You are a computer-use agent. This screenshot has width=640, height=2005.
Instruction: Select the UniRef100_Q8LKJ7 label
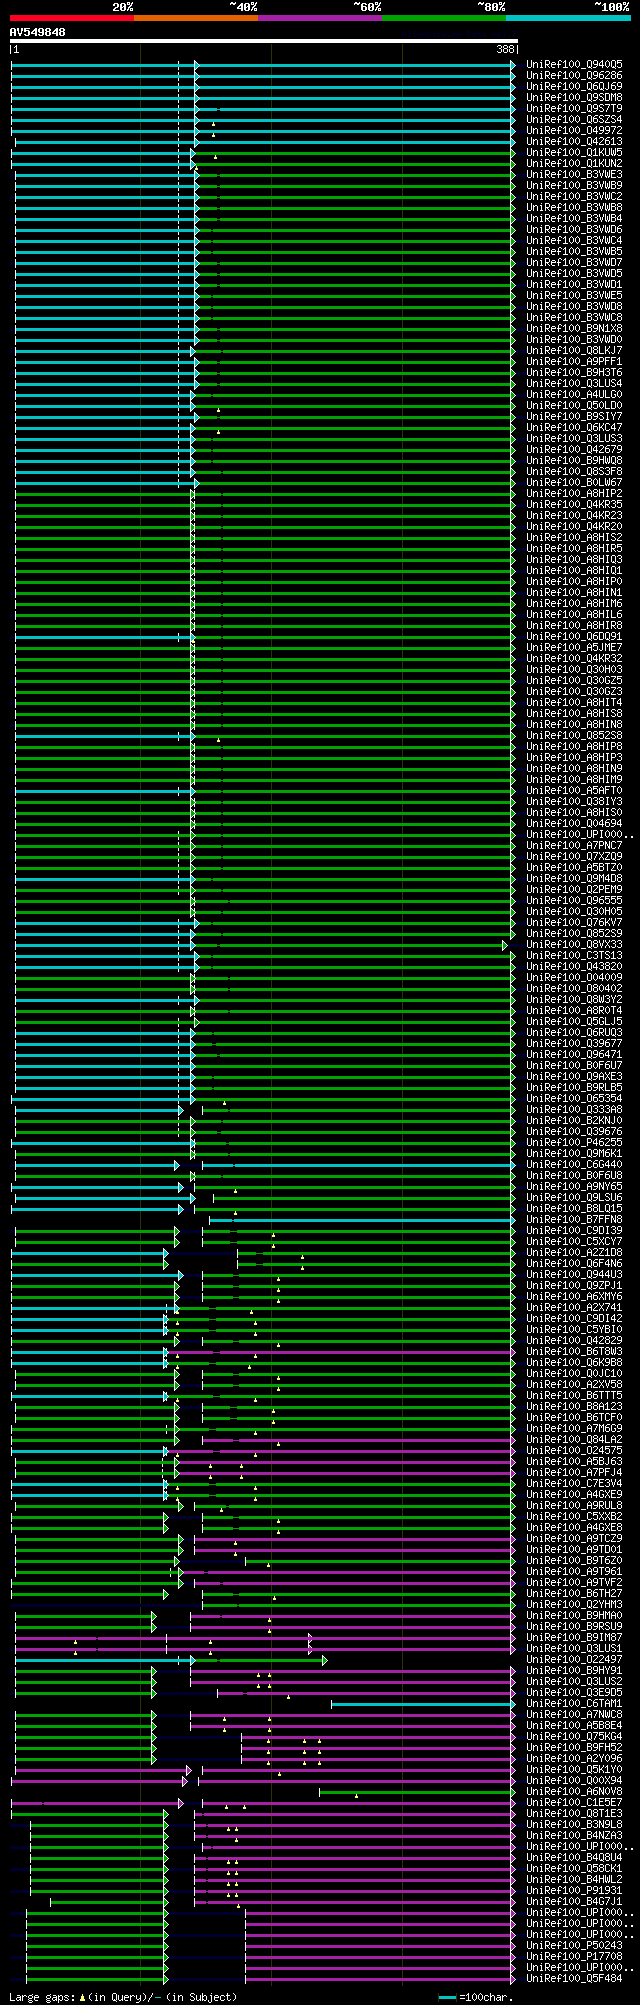coord(574,350)
